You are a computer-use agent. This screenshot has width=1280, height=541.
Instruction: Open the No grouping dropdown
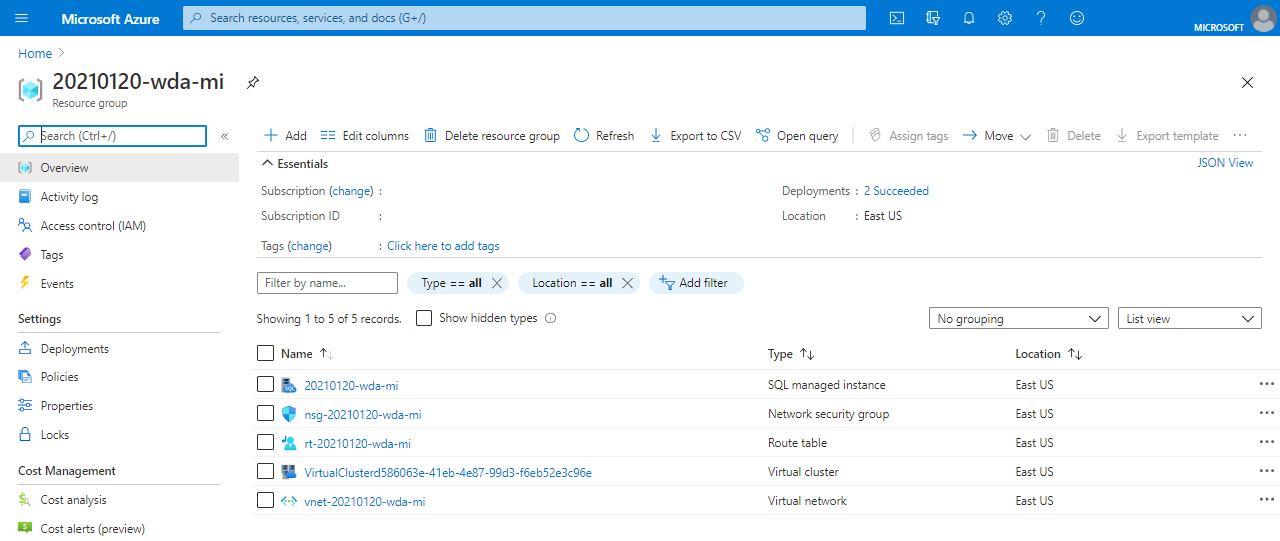[1018, 319]
